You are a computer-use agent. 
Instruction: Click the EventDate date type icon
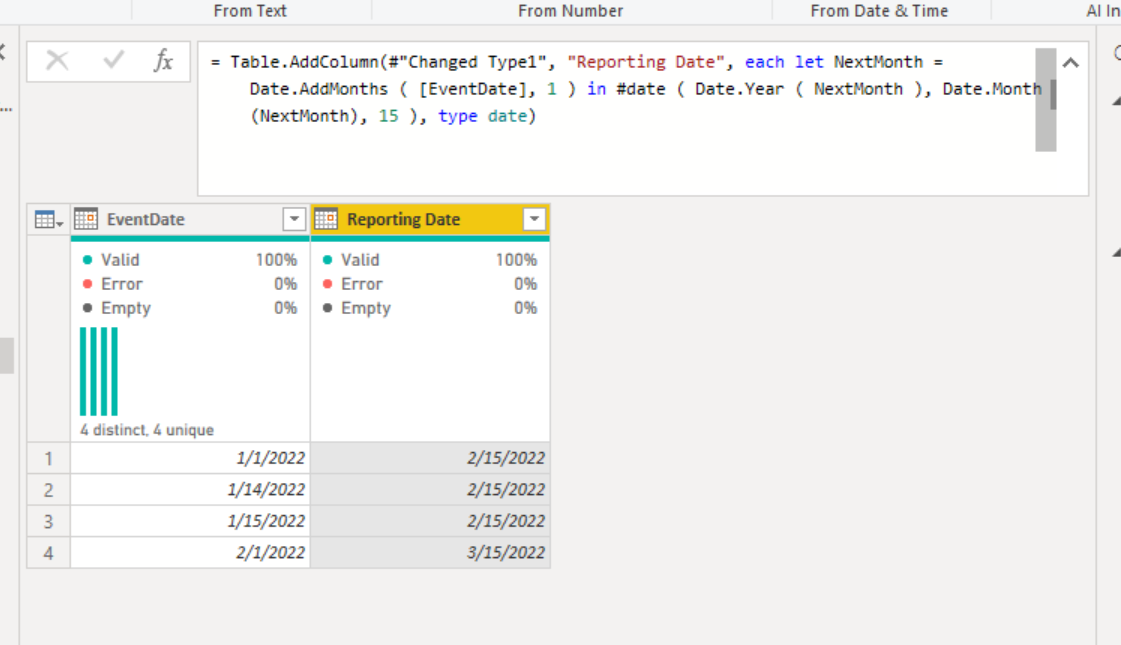point(86,219)
